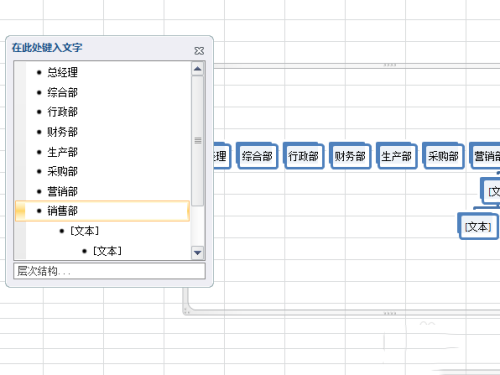Select the 生产部 SmartArt box
This screenshot has width=500, height=375.
coord(396,156)
